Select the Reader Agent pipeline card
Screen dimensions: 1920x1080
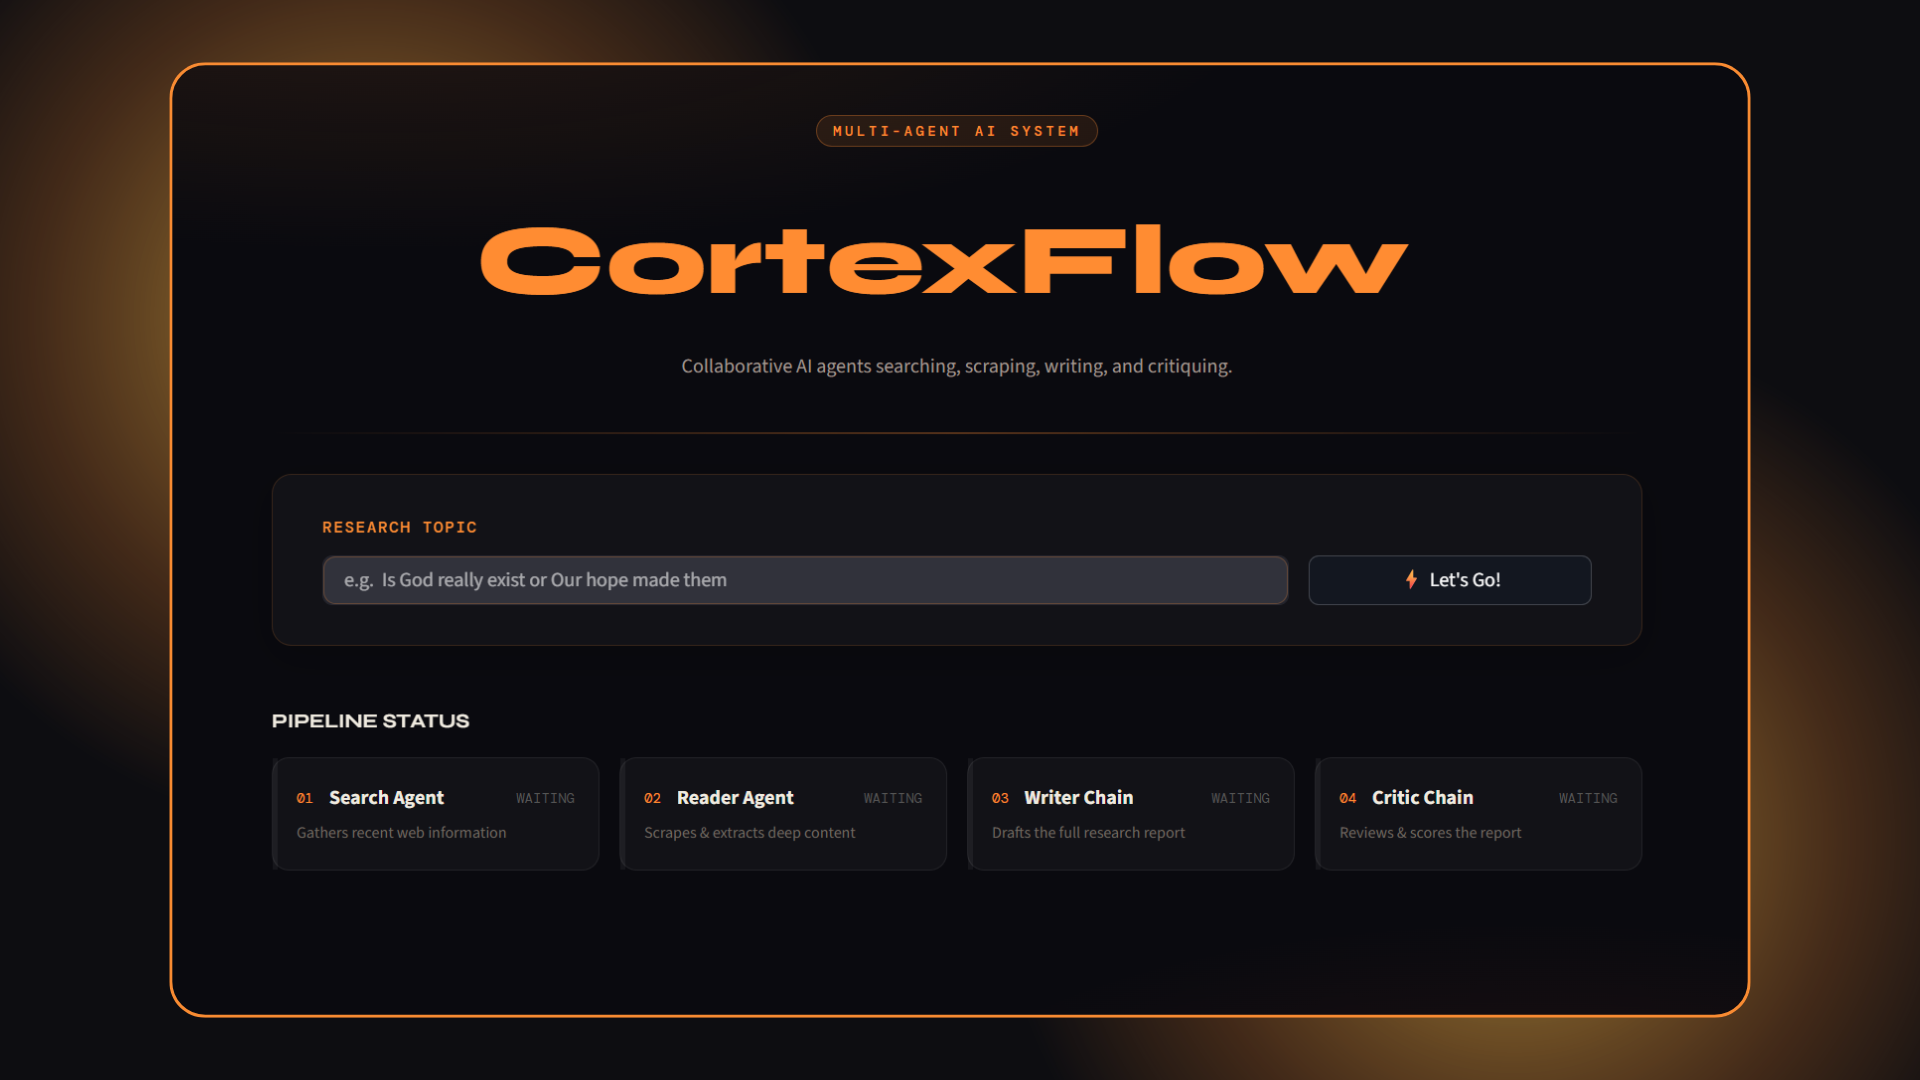[783, 814]
